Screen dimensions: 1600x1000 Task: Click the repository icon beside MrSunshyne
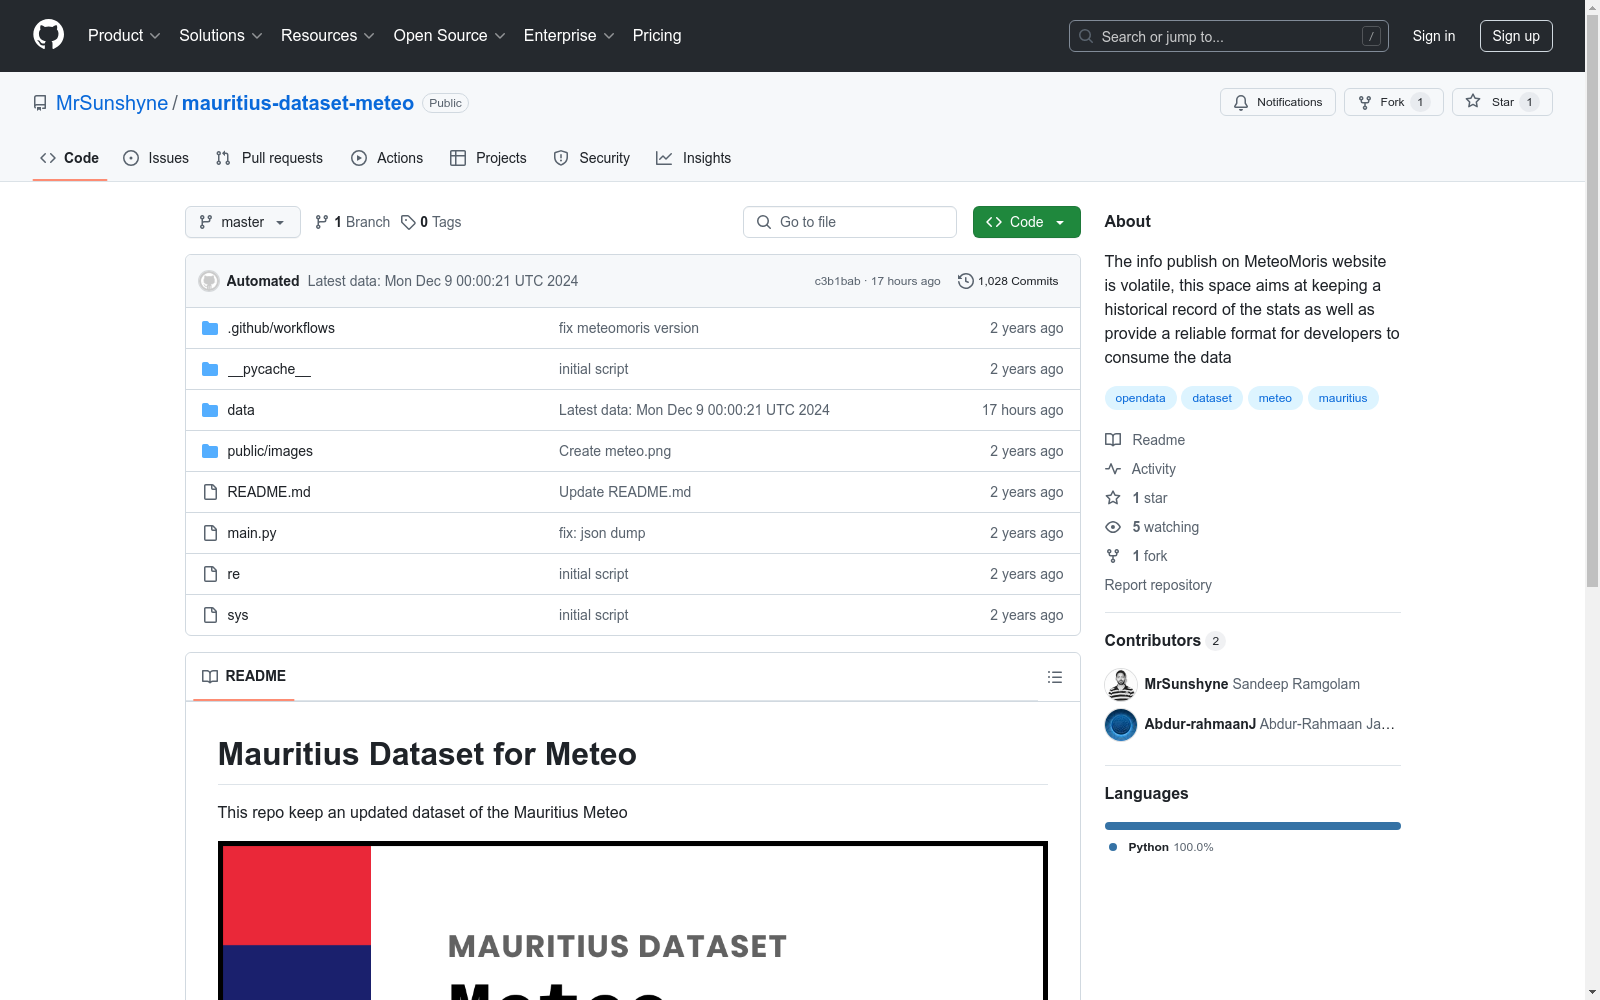pos(40,103)
